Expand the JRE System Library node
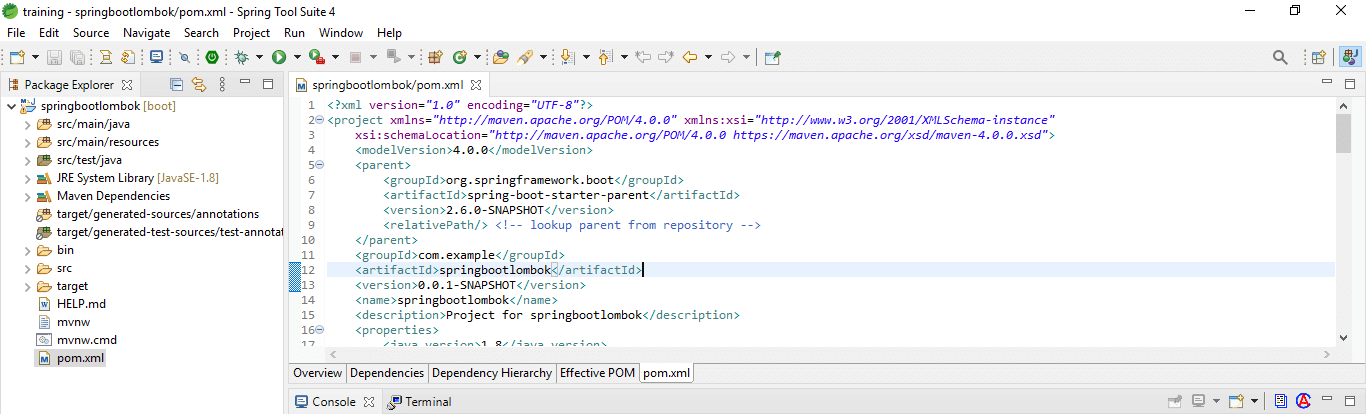The image size is (1366, 414). point(28,178)
